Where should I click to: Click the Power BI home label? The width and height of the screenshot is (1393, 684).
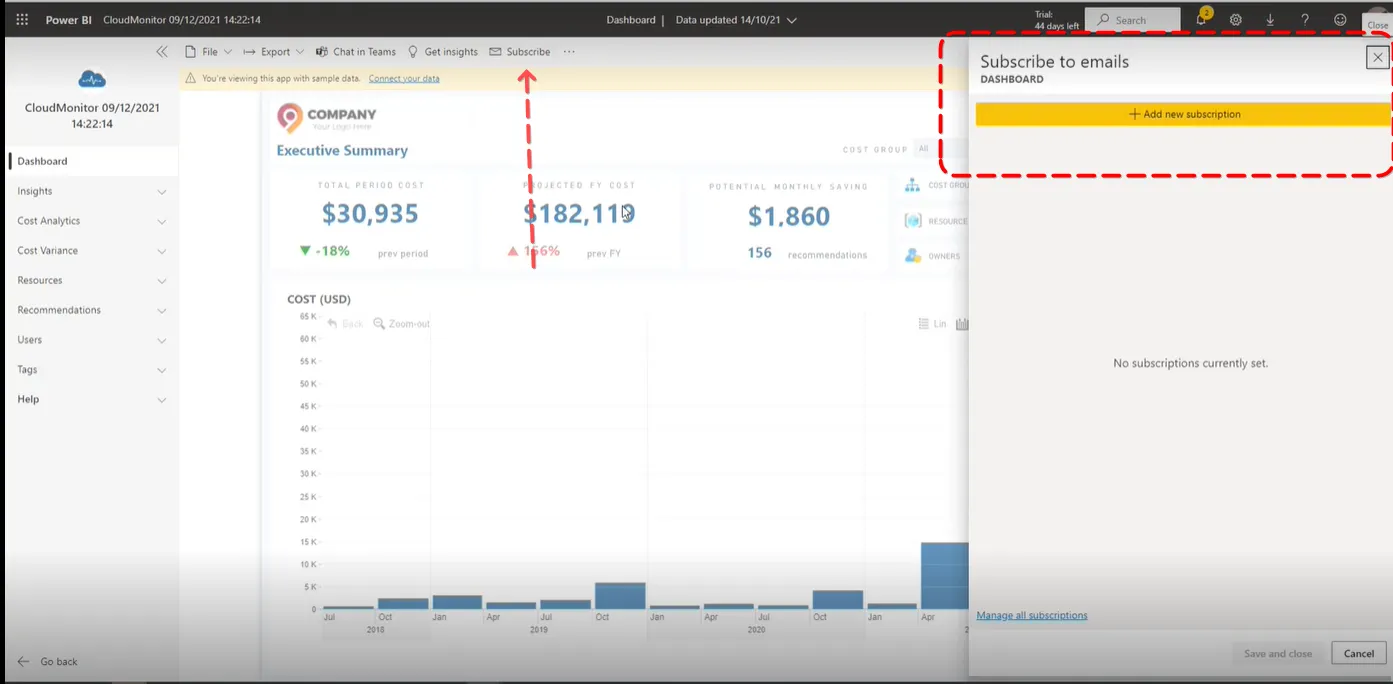(x=68, y=20)
